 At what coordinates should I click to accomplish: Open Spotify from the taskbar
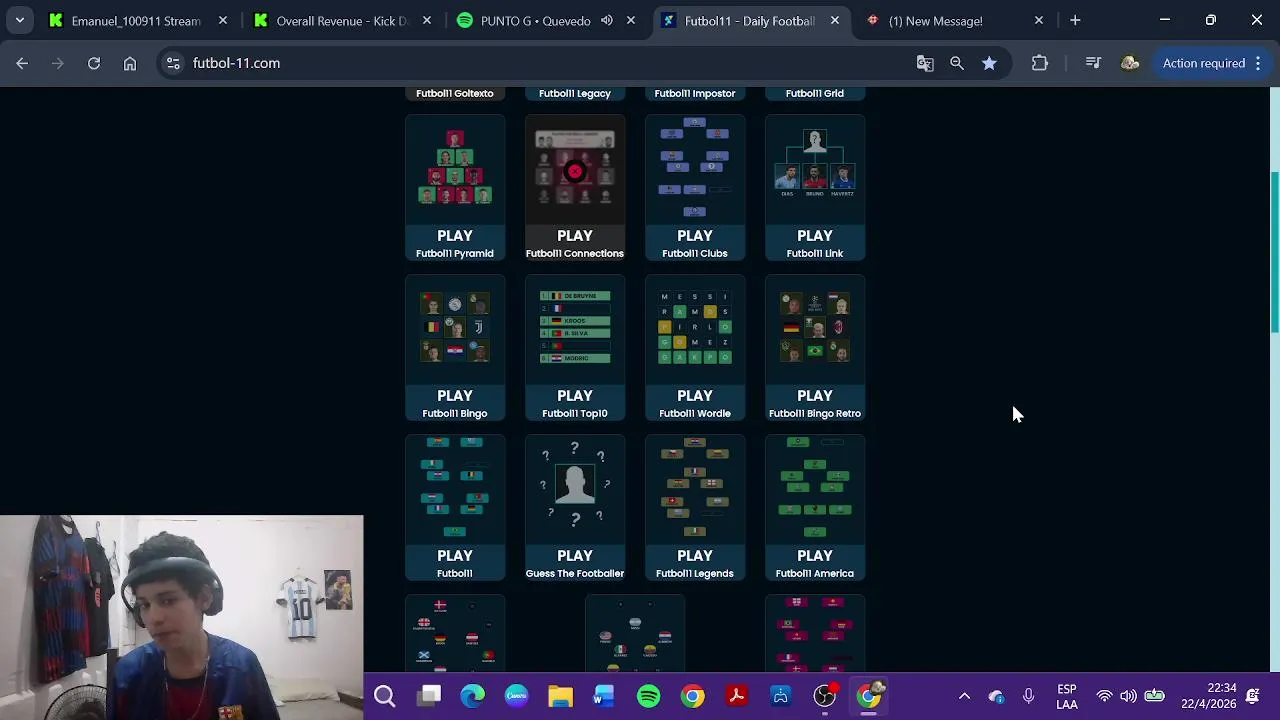(648, 696)
